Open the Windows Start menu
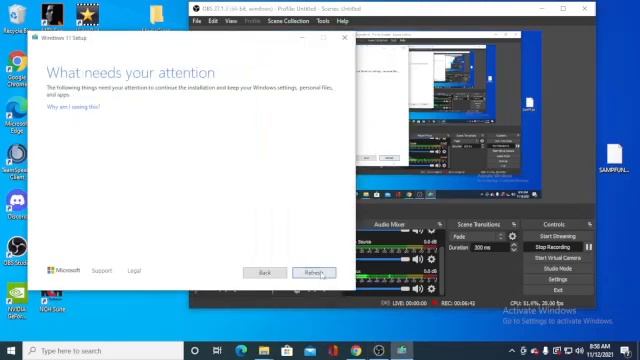This screenshot has height=360, width=640. tap(11, 351)
